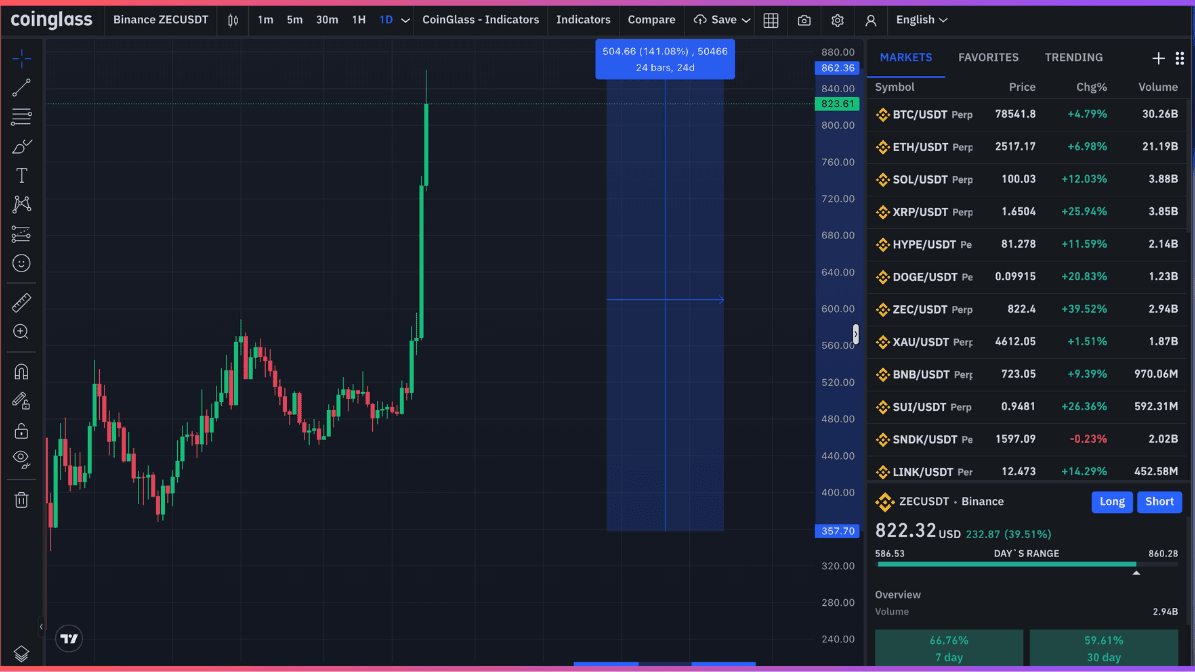
Task: Toggle hide all drawings eye icon
Action: [x=21, y=459]
